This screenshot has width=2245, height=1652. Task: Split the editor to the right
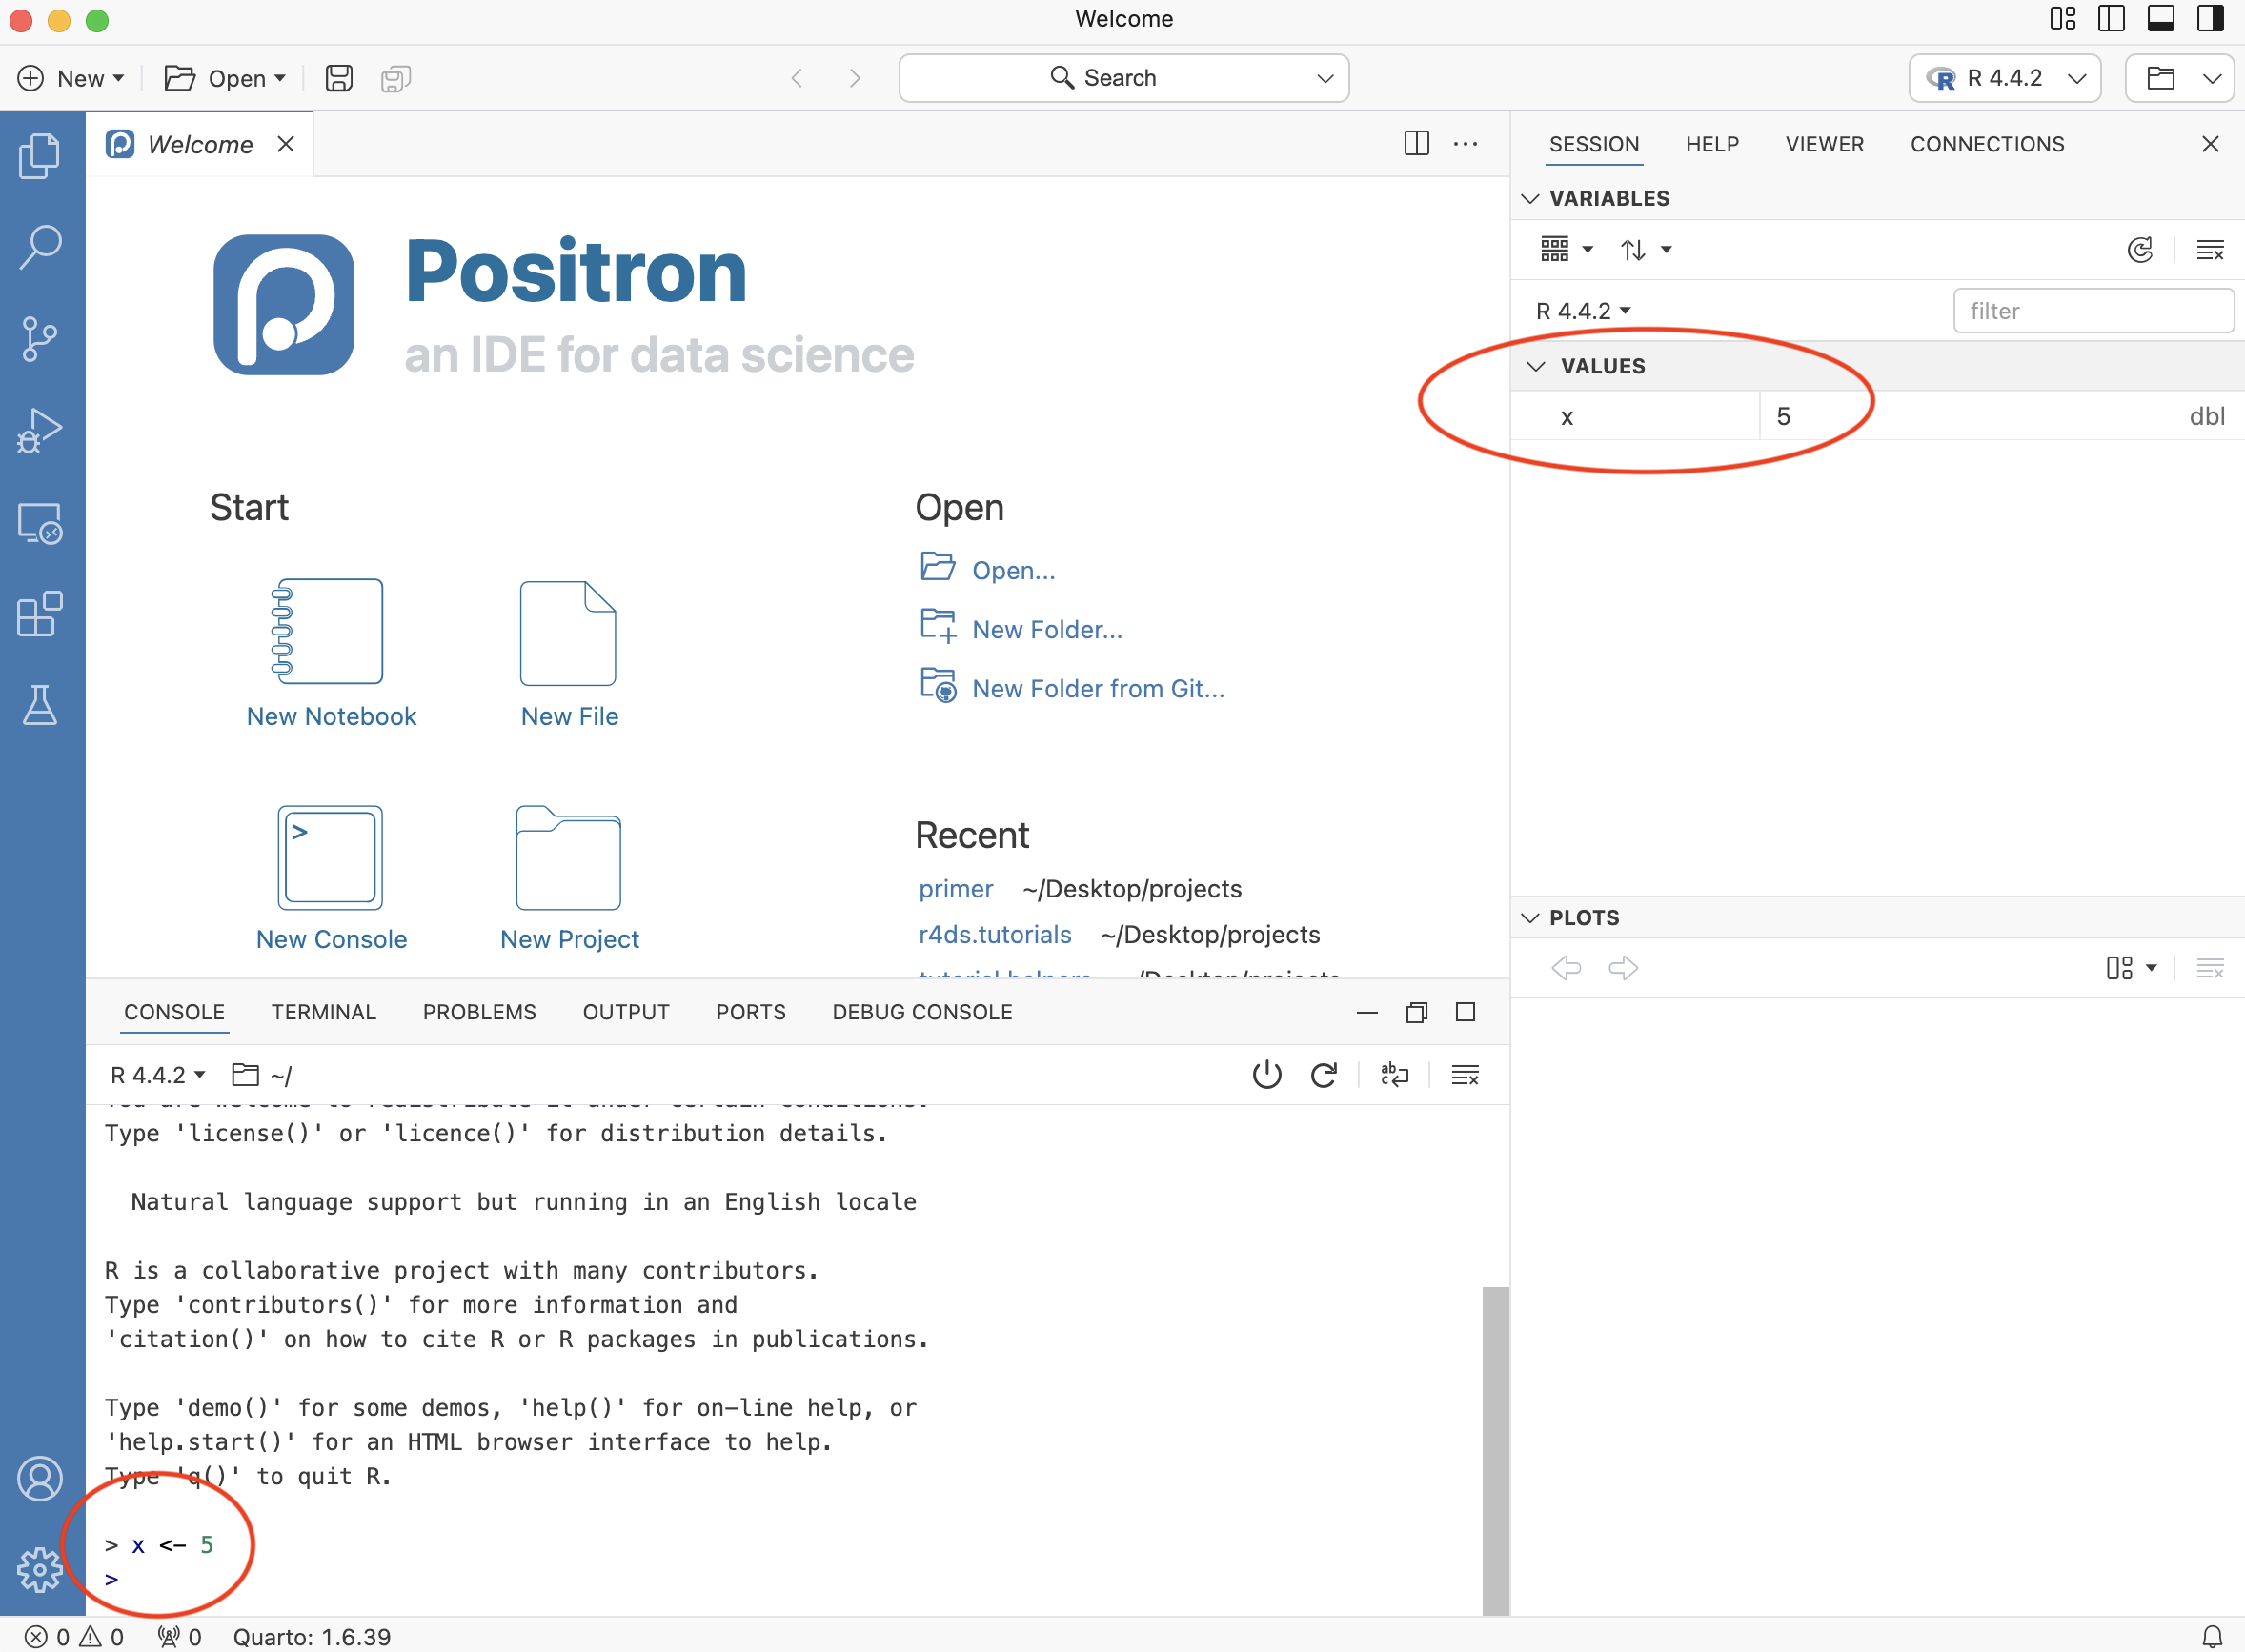[x=1416, y=143]
